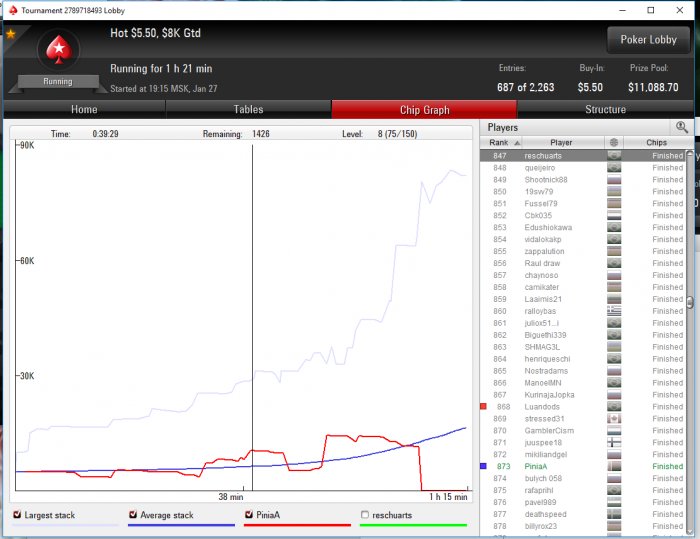Select player row mikiliandgel
This screenshot has width=700, height=539.
coord(582,455)
